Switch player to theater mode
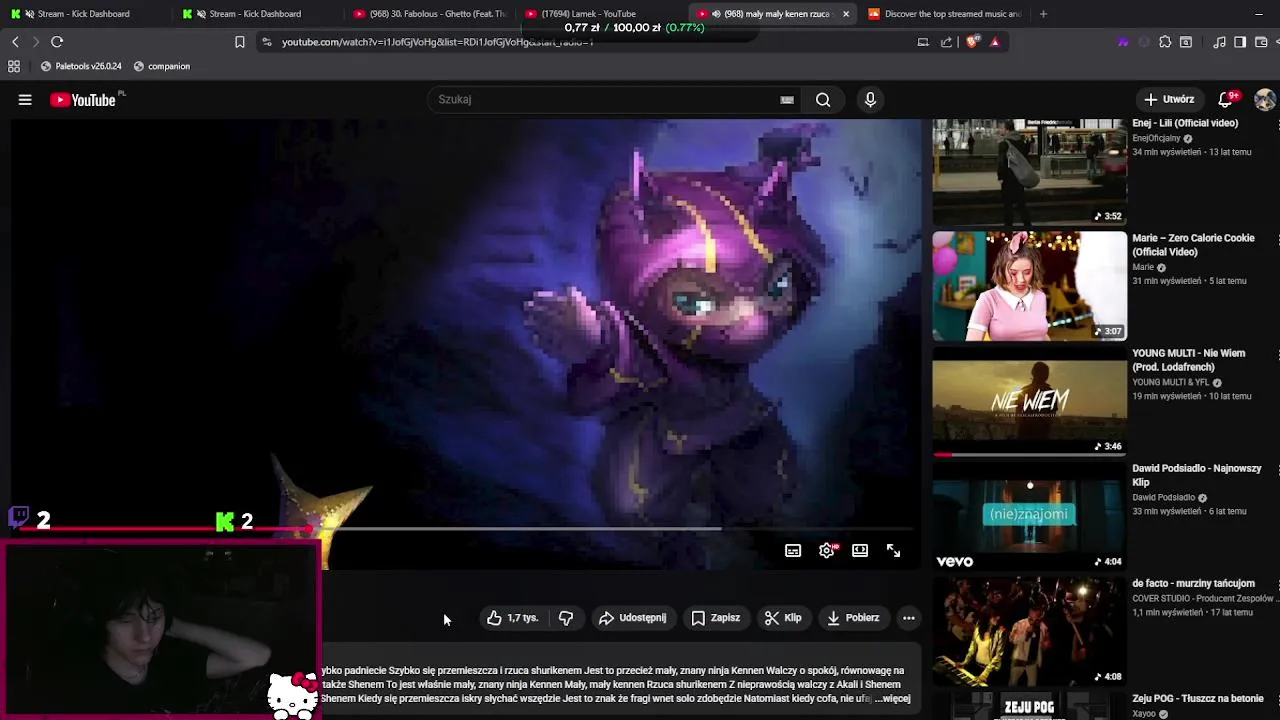The width and height of the screenshot is (1280, 720). [x=860, y=550]
